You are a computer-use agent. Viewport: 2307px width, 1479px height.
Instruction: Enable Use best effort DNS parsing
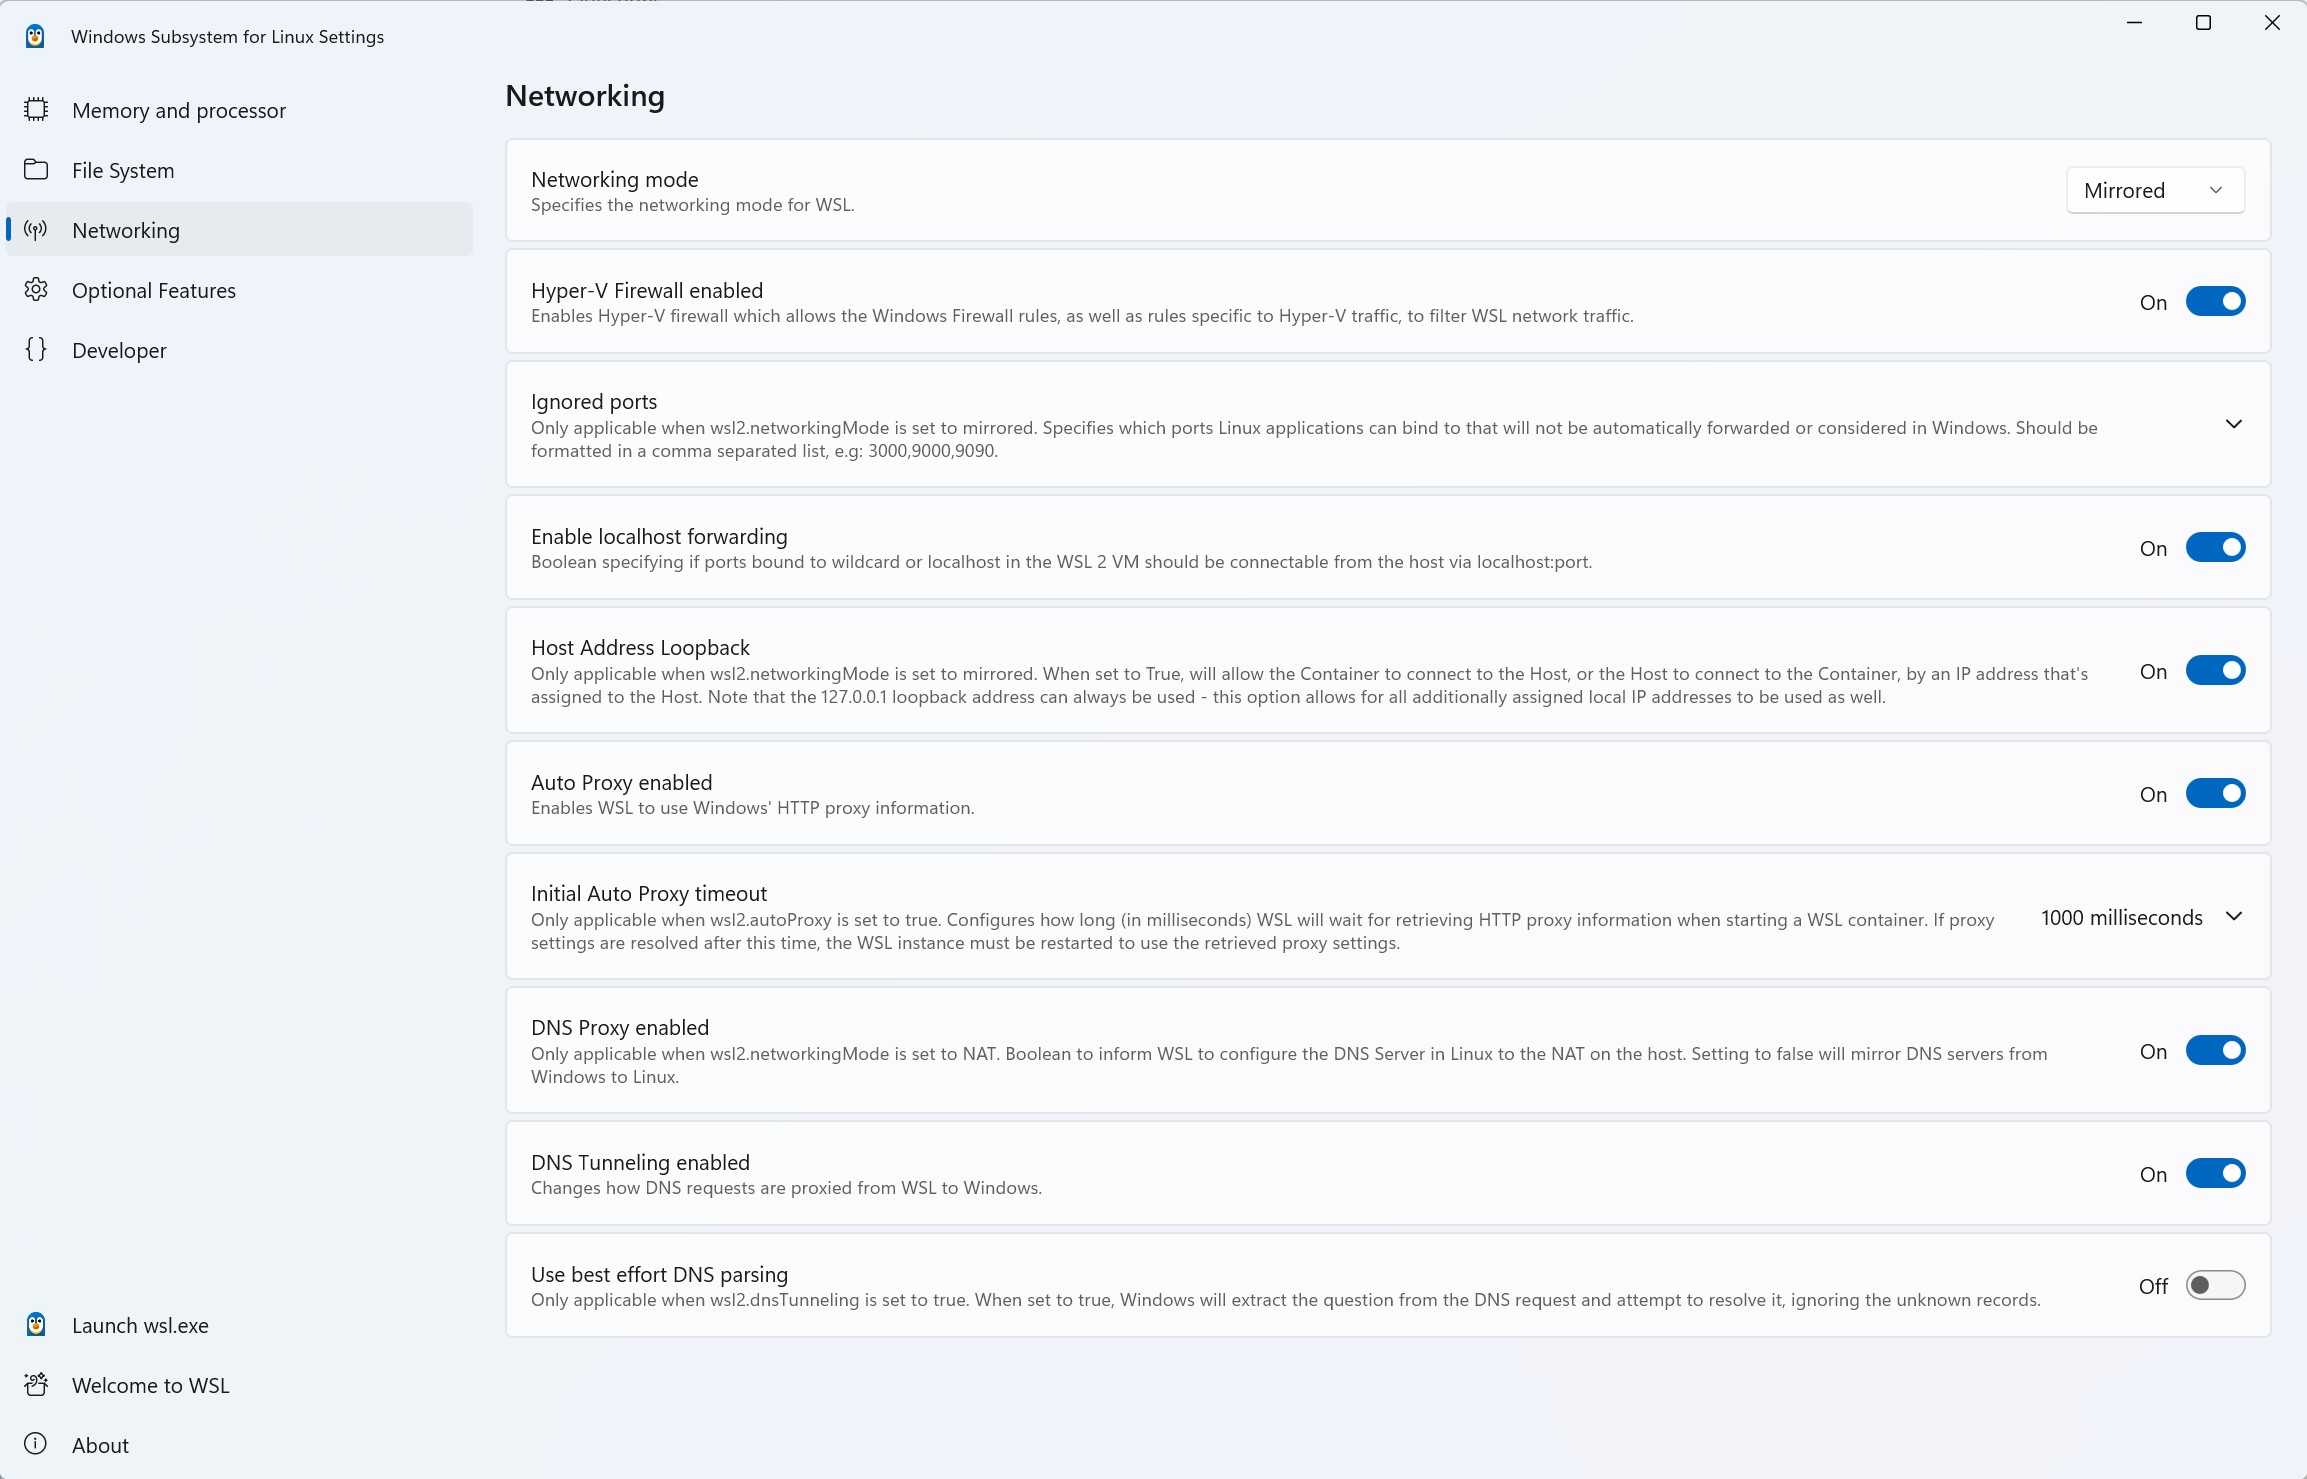(2215, 1285)
